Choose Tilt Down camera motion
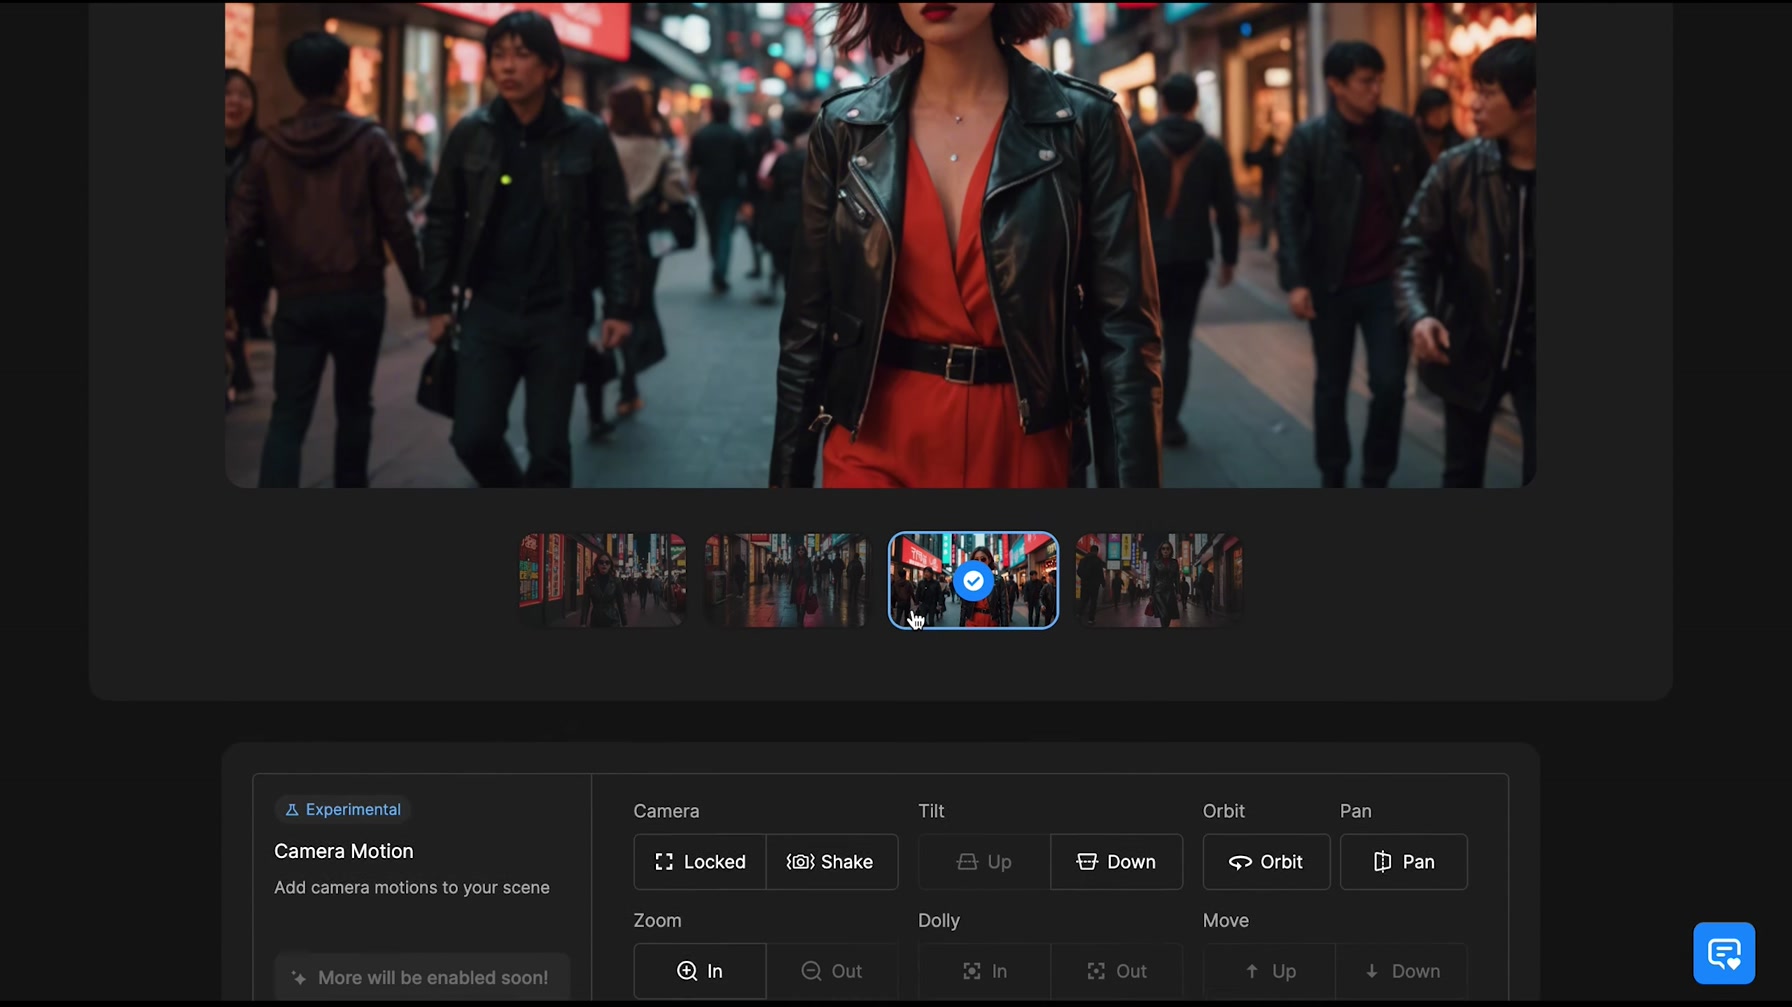 pyautogui.click(x=1117, y=862)
